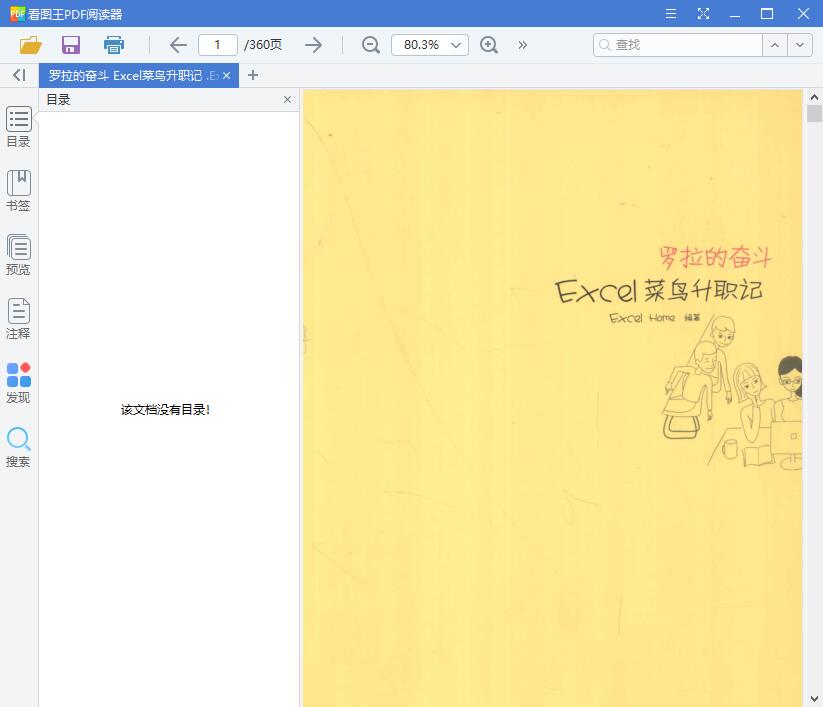Collapse the sidebar panel arrow
The image size is (823, 707).
coord(19,76)
